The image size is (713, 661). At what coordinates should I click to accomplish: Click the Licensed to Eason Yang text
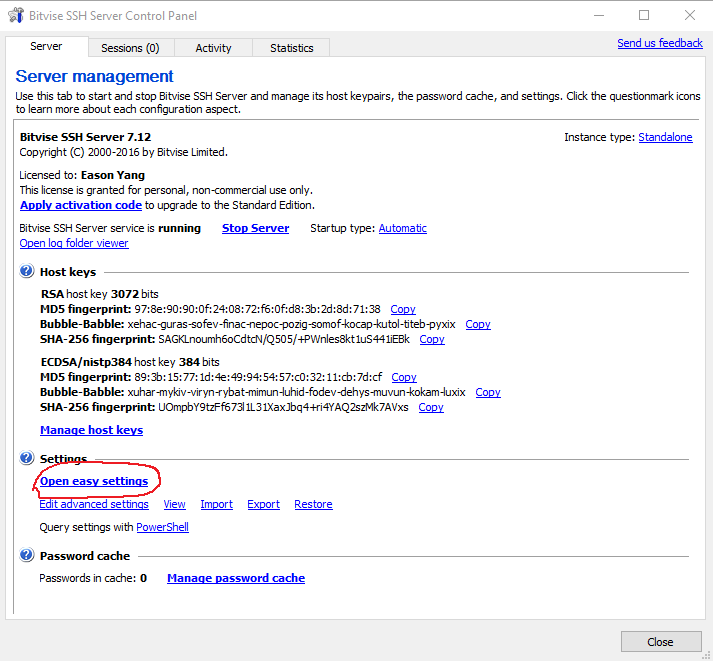pos(82,175)
